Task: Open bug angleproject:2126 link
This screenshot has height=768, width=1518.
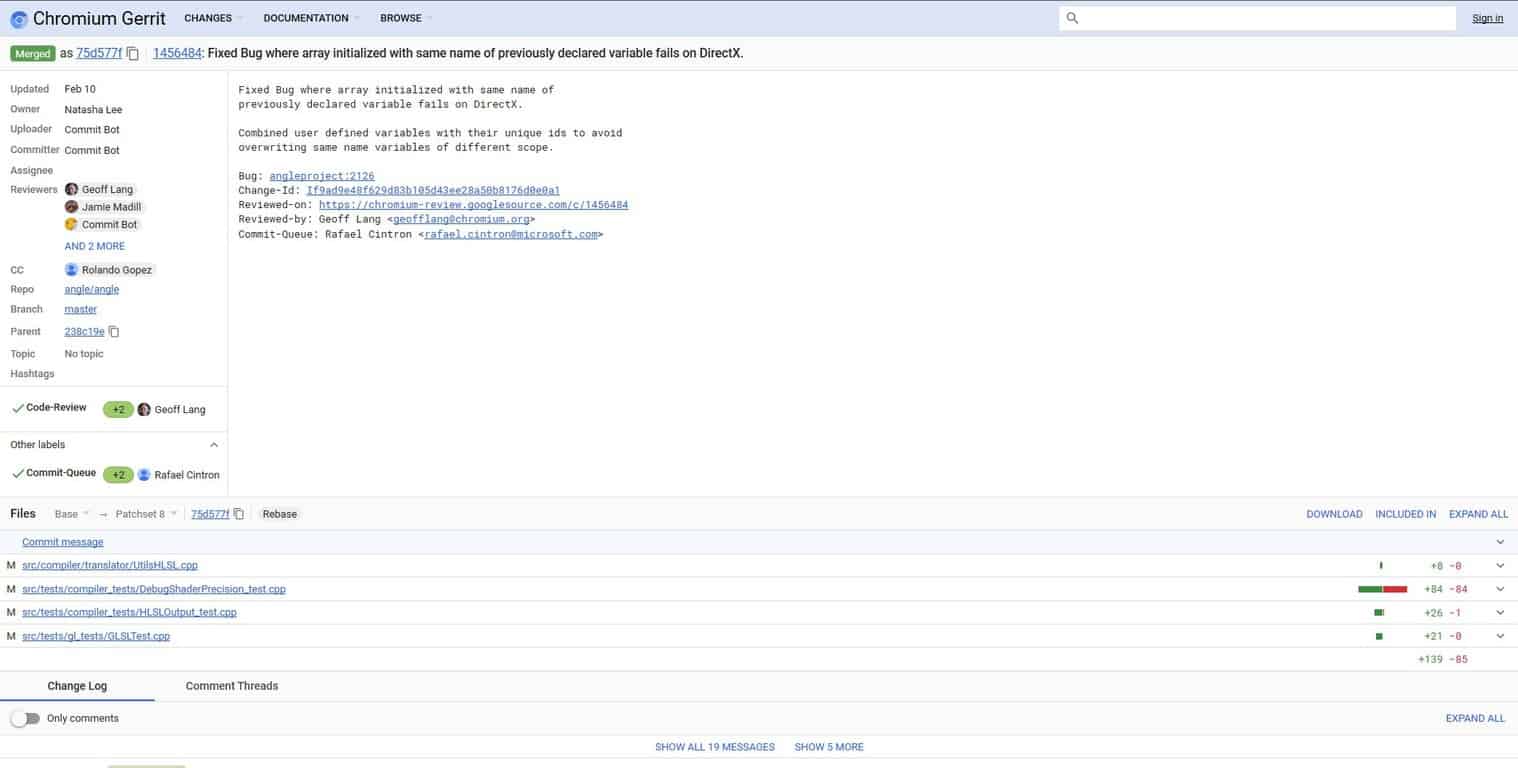Action: 322,176
